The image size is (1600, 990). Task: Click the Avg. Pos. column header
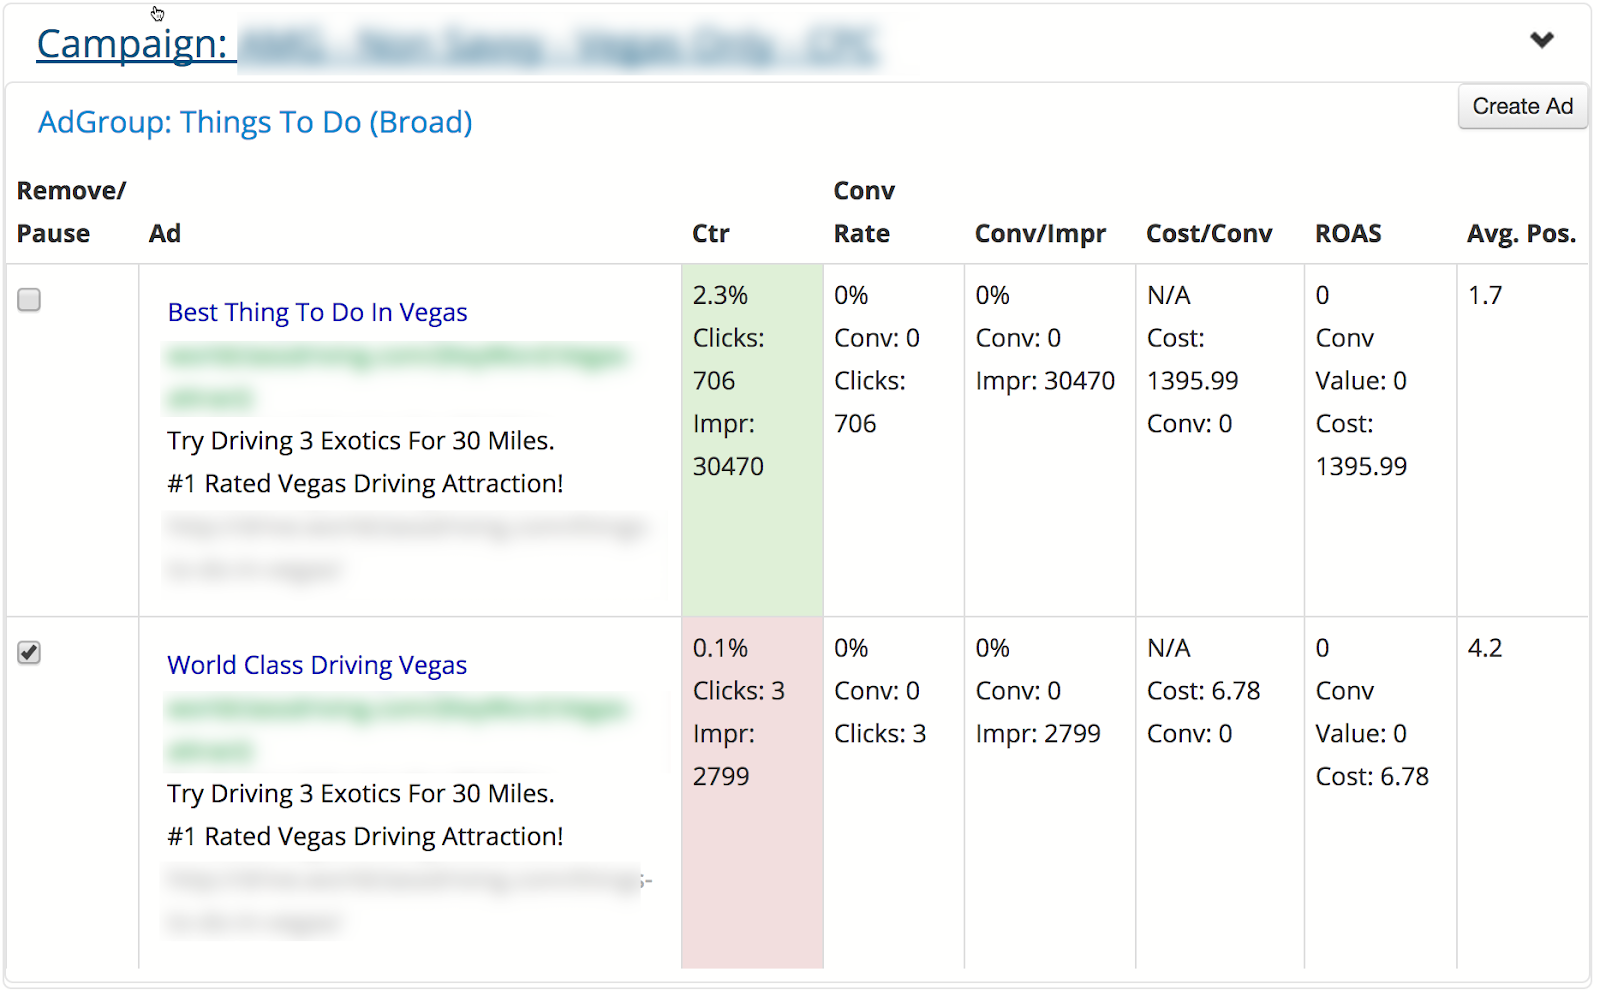[1521, 234]
